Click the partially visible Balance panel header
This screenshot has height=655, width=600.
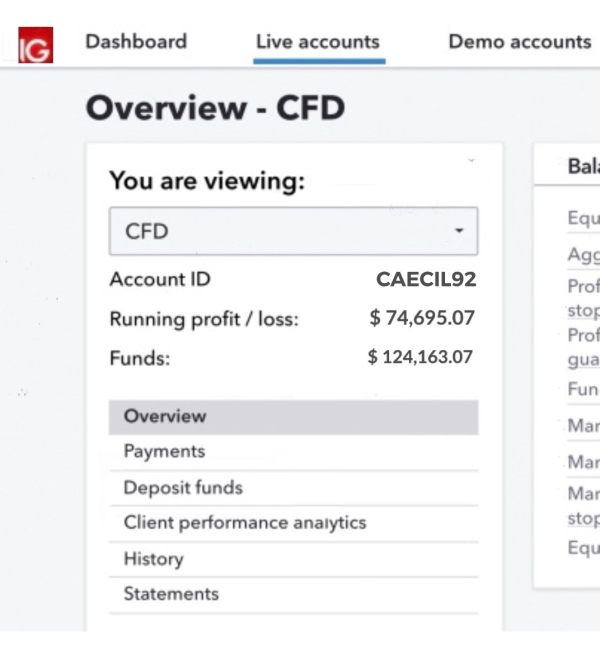click(x=583, y=166)
